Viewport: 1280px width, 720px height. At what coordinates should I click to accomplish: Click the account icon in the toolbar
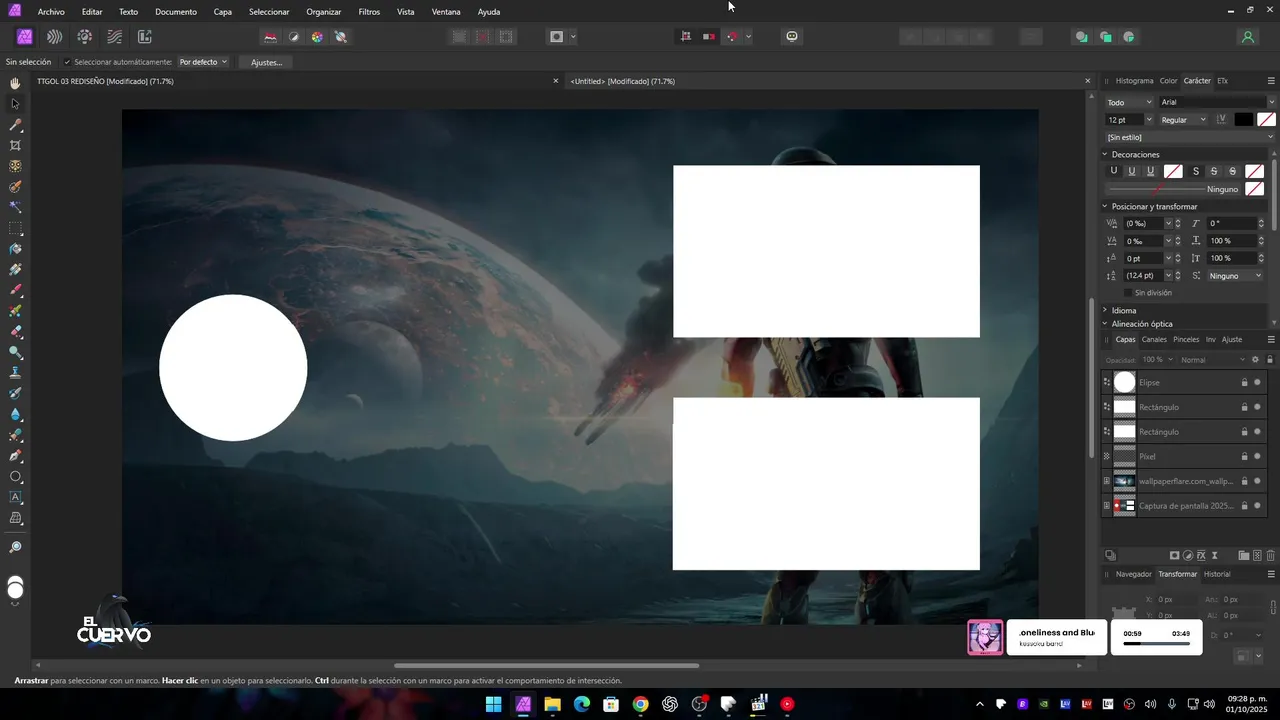[1247, 37]
